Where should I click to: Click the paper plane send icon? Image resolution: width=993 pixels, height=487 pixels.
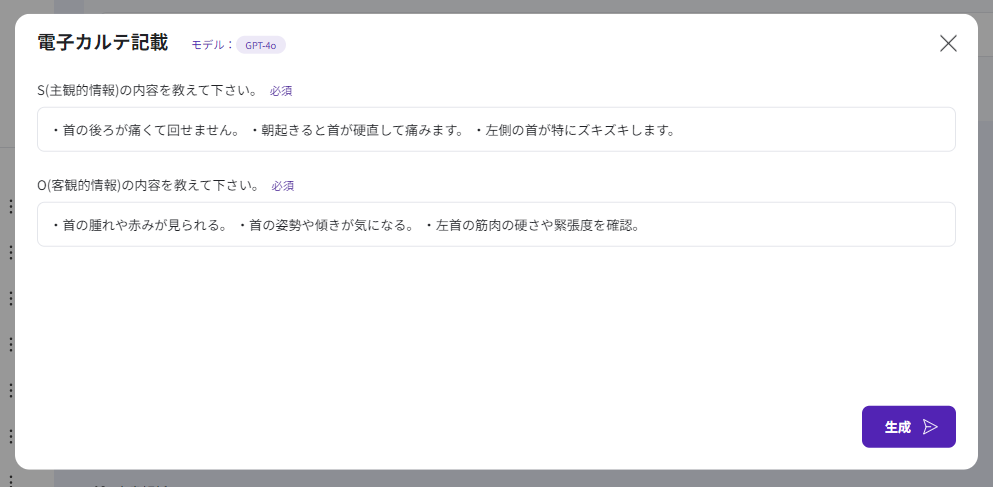pyautogui.click(x=930, y=427)
